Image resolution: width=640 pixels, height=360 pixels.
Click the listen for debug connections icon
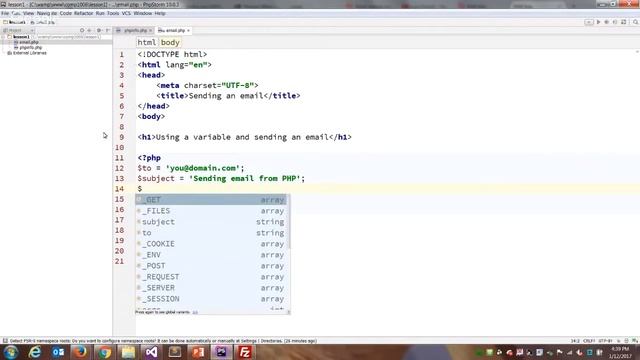[x=615, y=22]
